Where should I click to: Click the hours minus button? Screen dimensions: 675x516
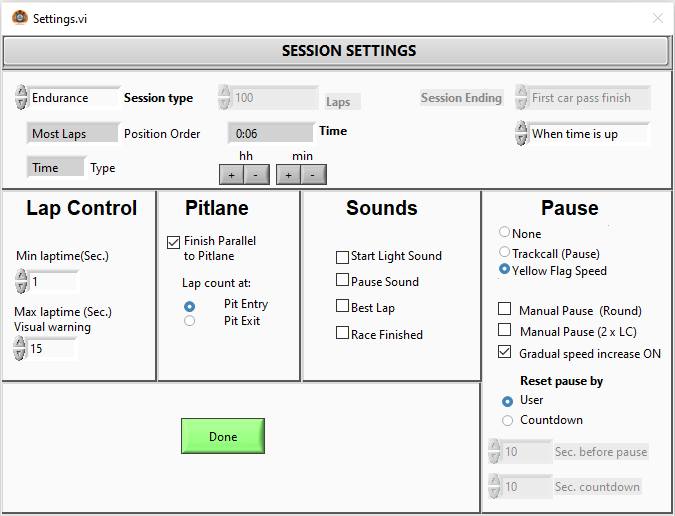pos(255,175)
